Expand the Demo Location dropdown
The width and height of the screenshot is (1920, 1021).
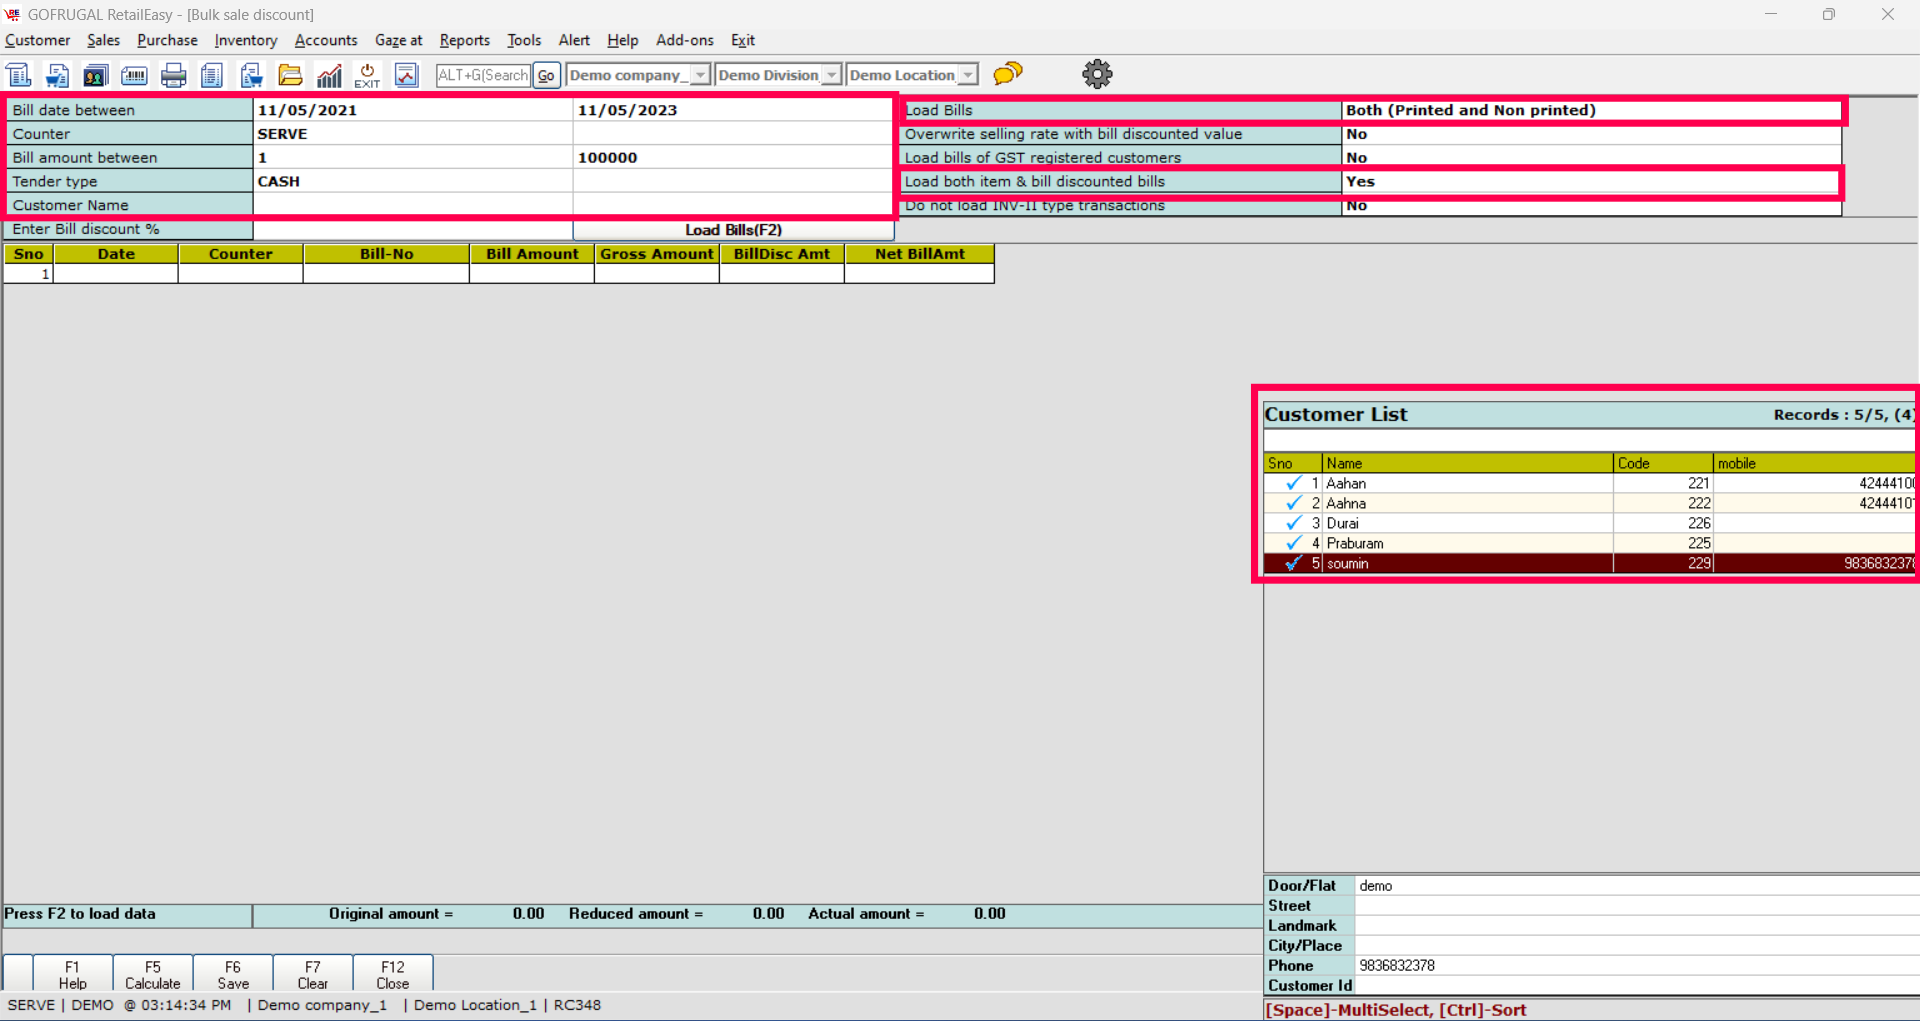click(967, 75)
